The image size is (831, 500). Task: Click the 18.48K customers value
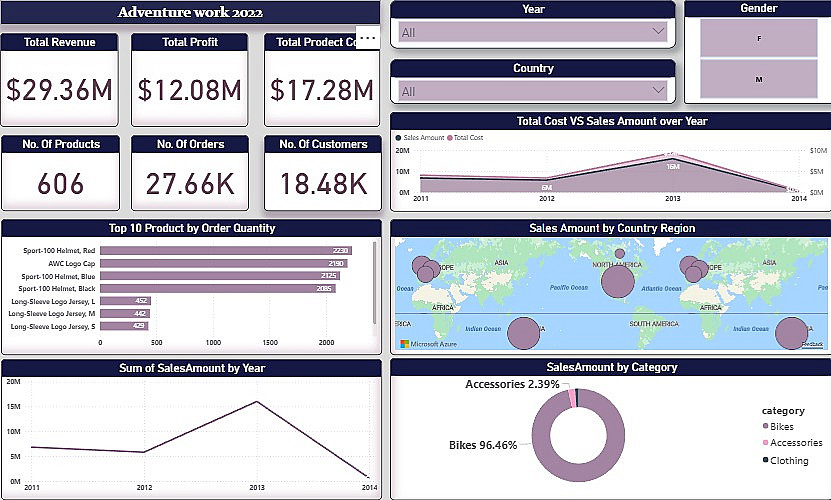pyautogui.click(x=323, y=184)
